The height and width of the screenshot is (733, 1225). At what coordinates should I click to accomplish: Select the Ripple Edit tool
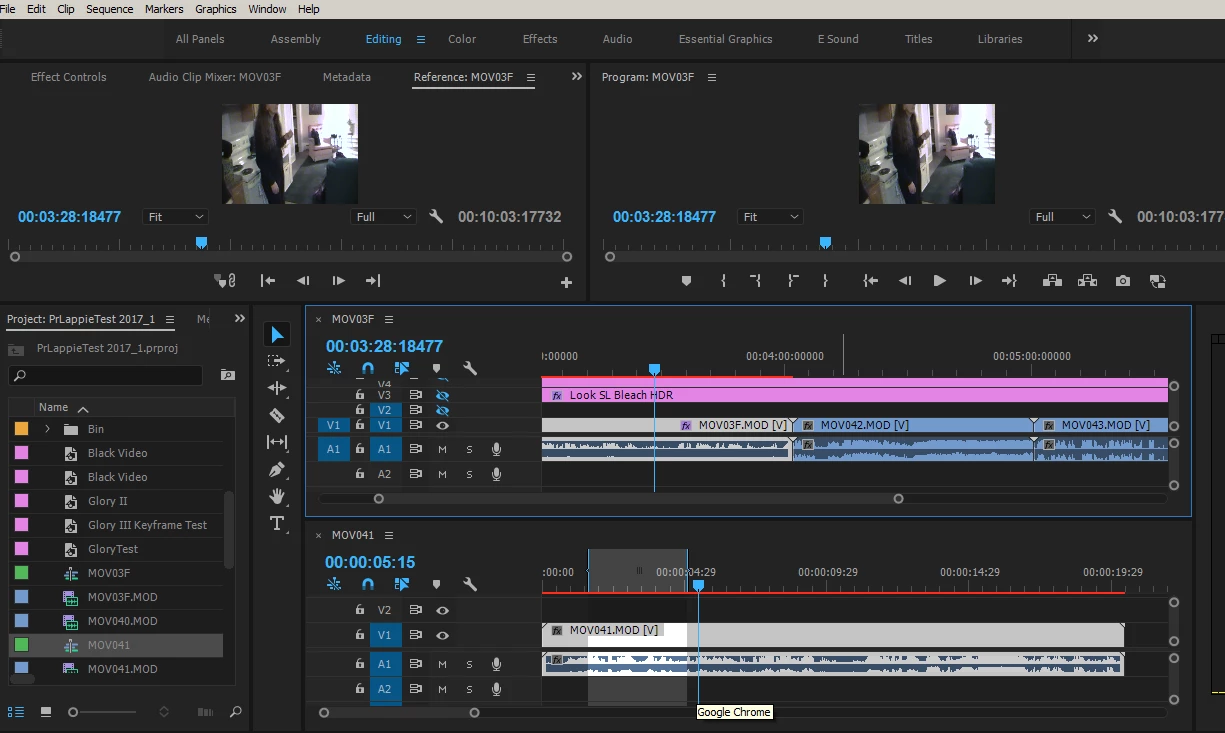(277, 388)
